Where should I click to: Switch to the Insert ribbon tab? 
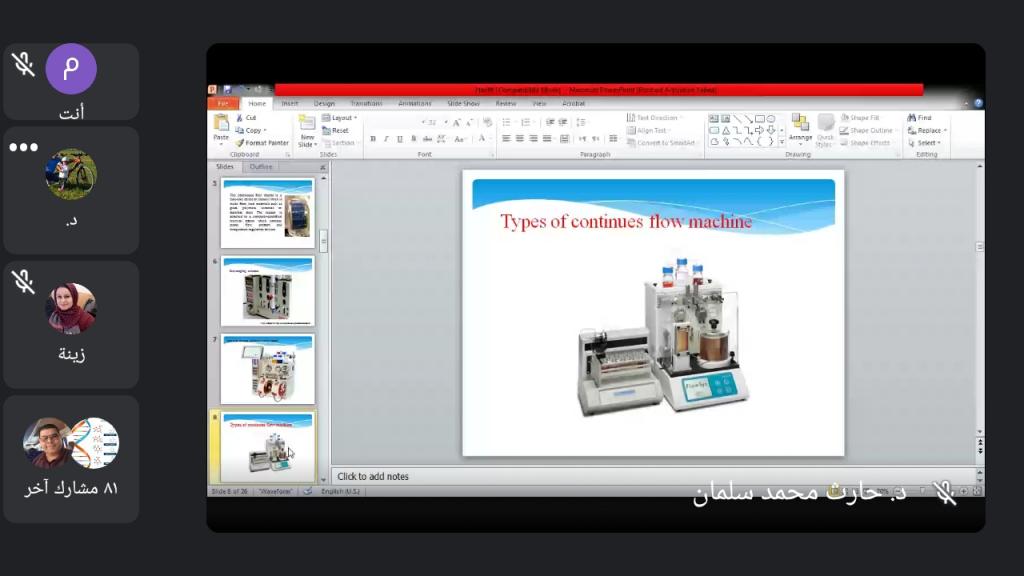click(290, 103)
